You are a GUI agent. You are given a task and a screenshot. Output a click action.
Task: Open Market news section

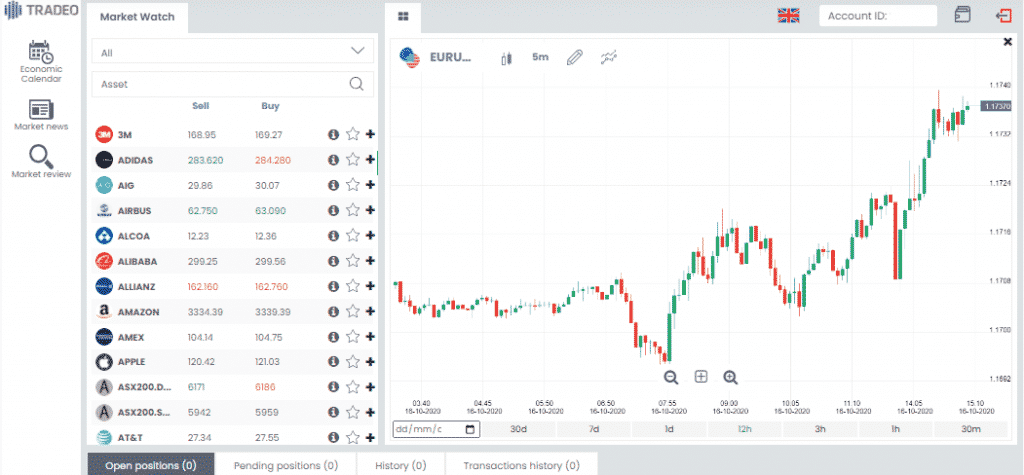[41, 115]
